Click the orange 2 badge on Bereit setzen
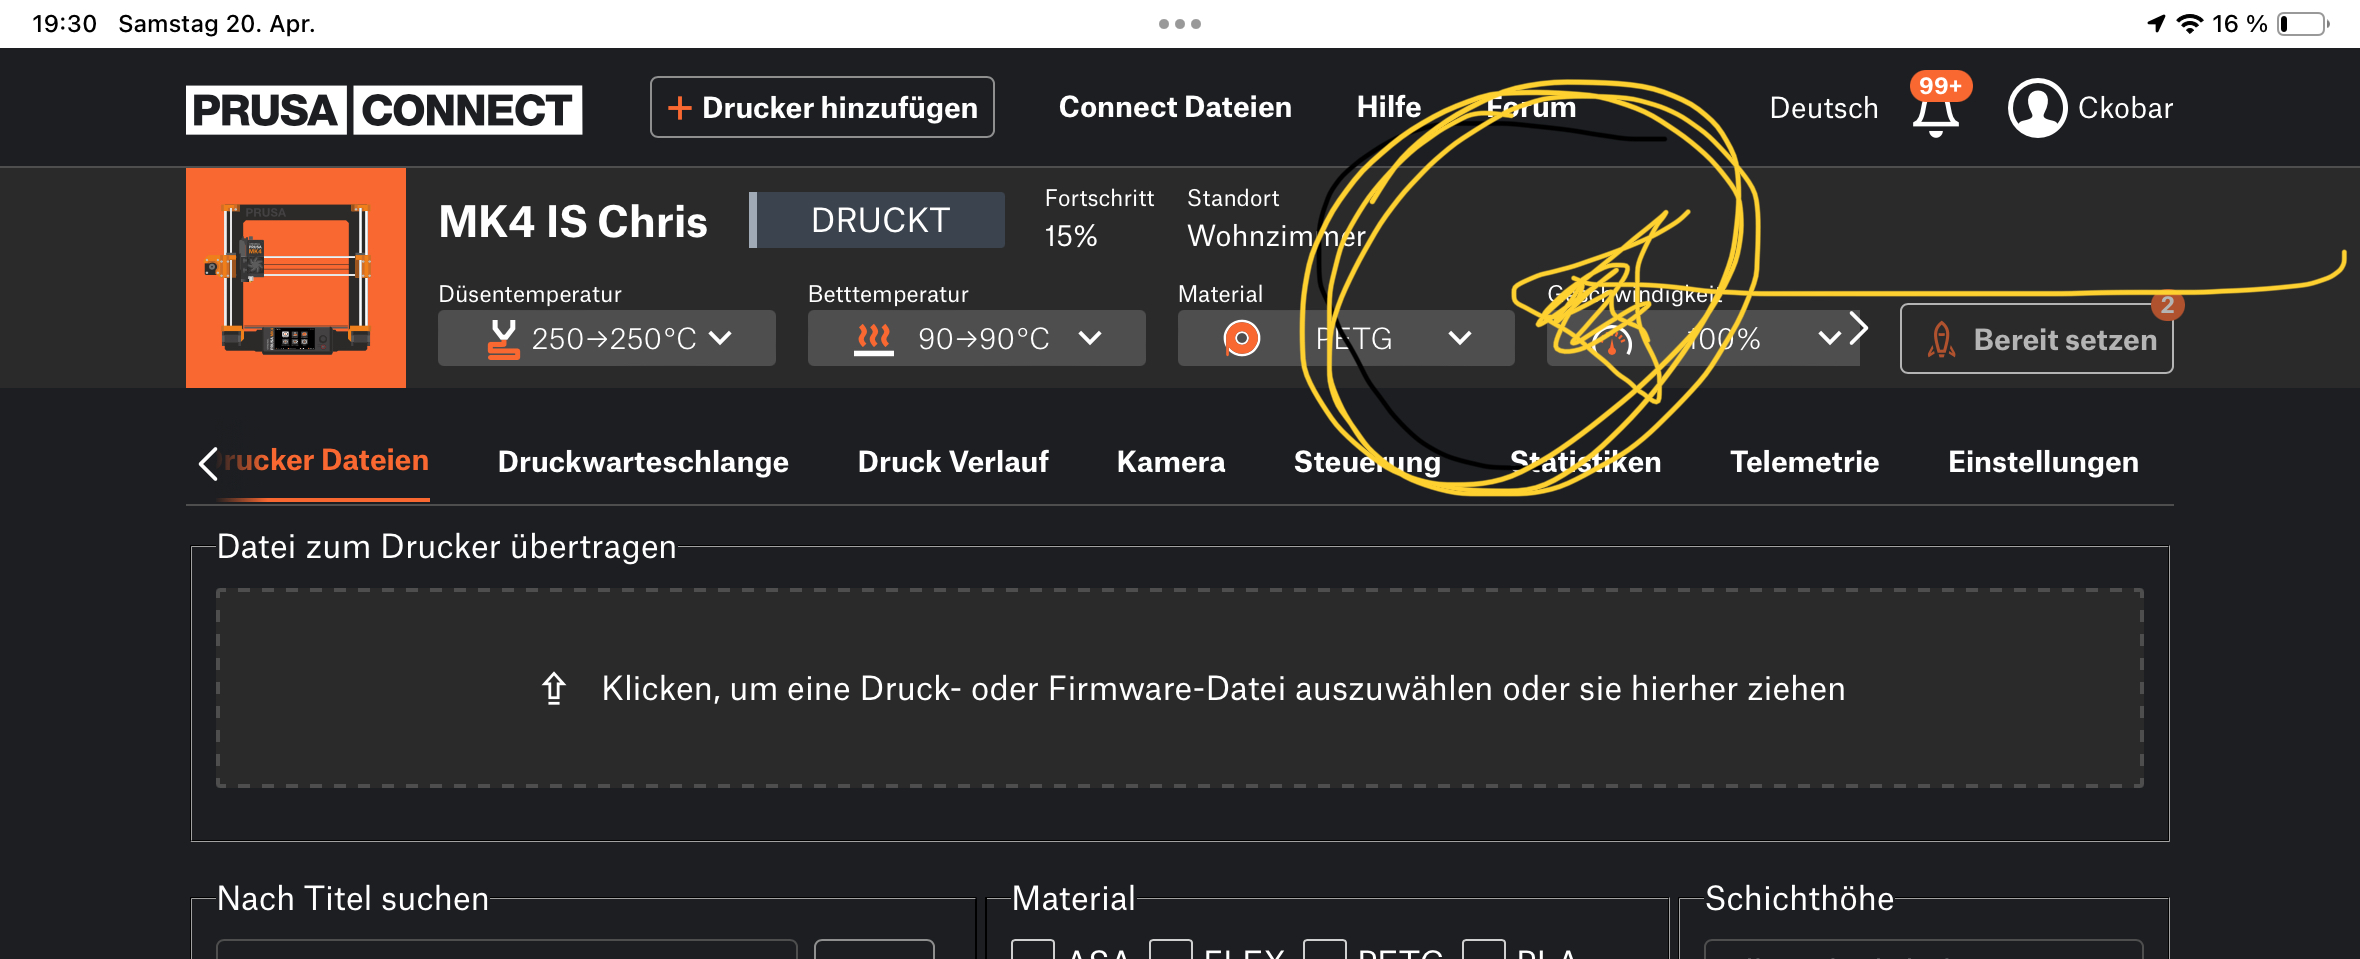Viewport: 2360px width, 959px height. pyautogui.click(x=2167, y=305)
